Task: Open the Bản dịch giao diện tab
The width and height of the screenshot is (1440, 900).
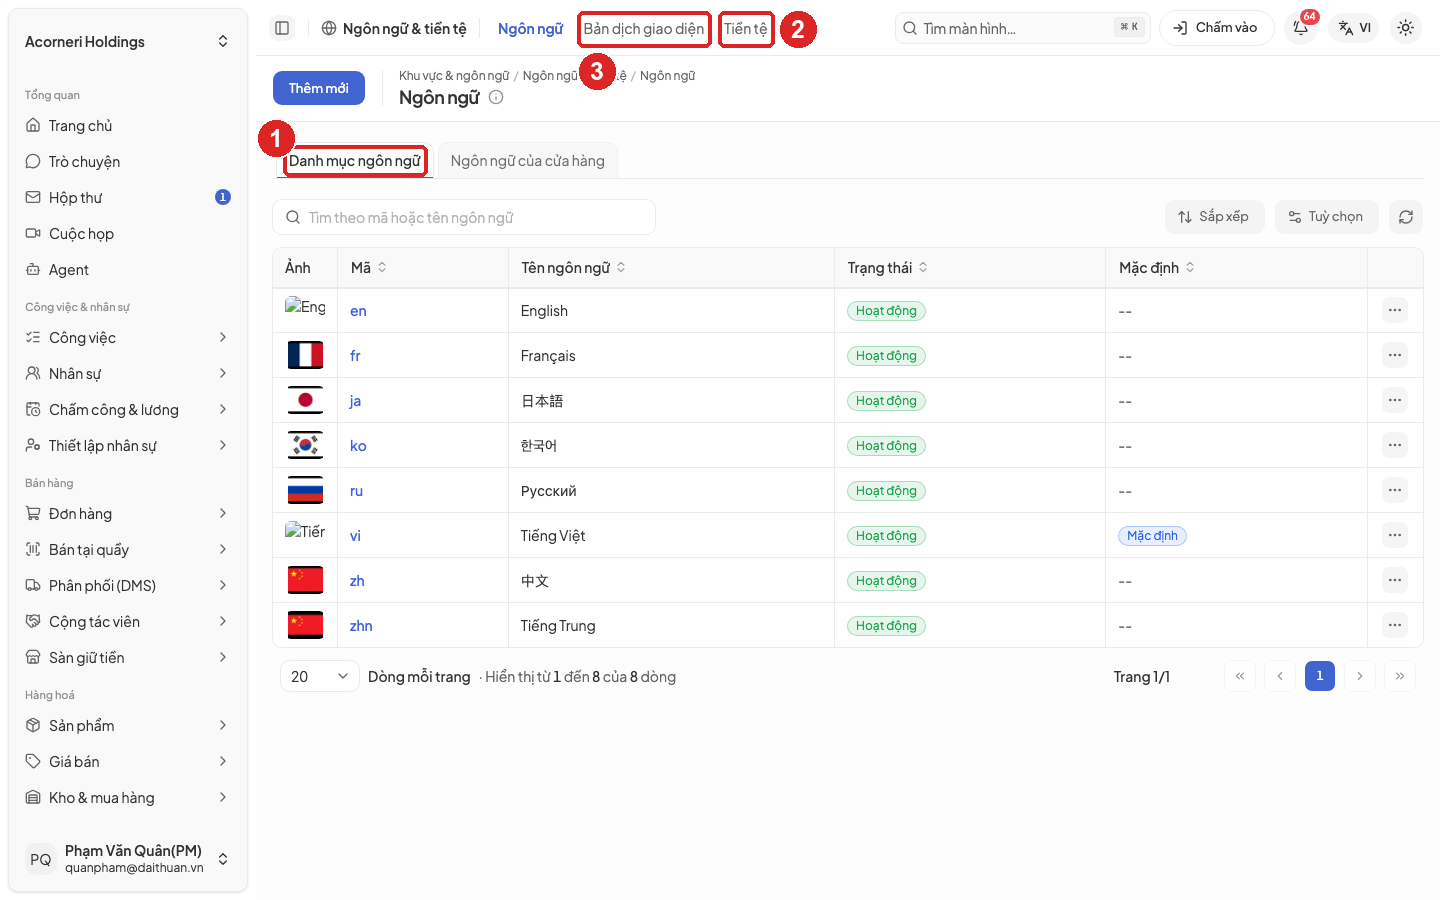Action: 644,29
